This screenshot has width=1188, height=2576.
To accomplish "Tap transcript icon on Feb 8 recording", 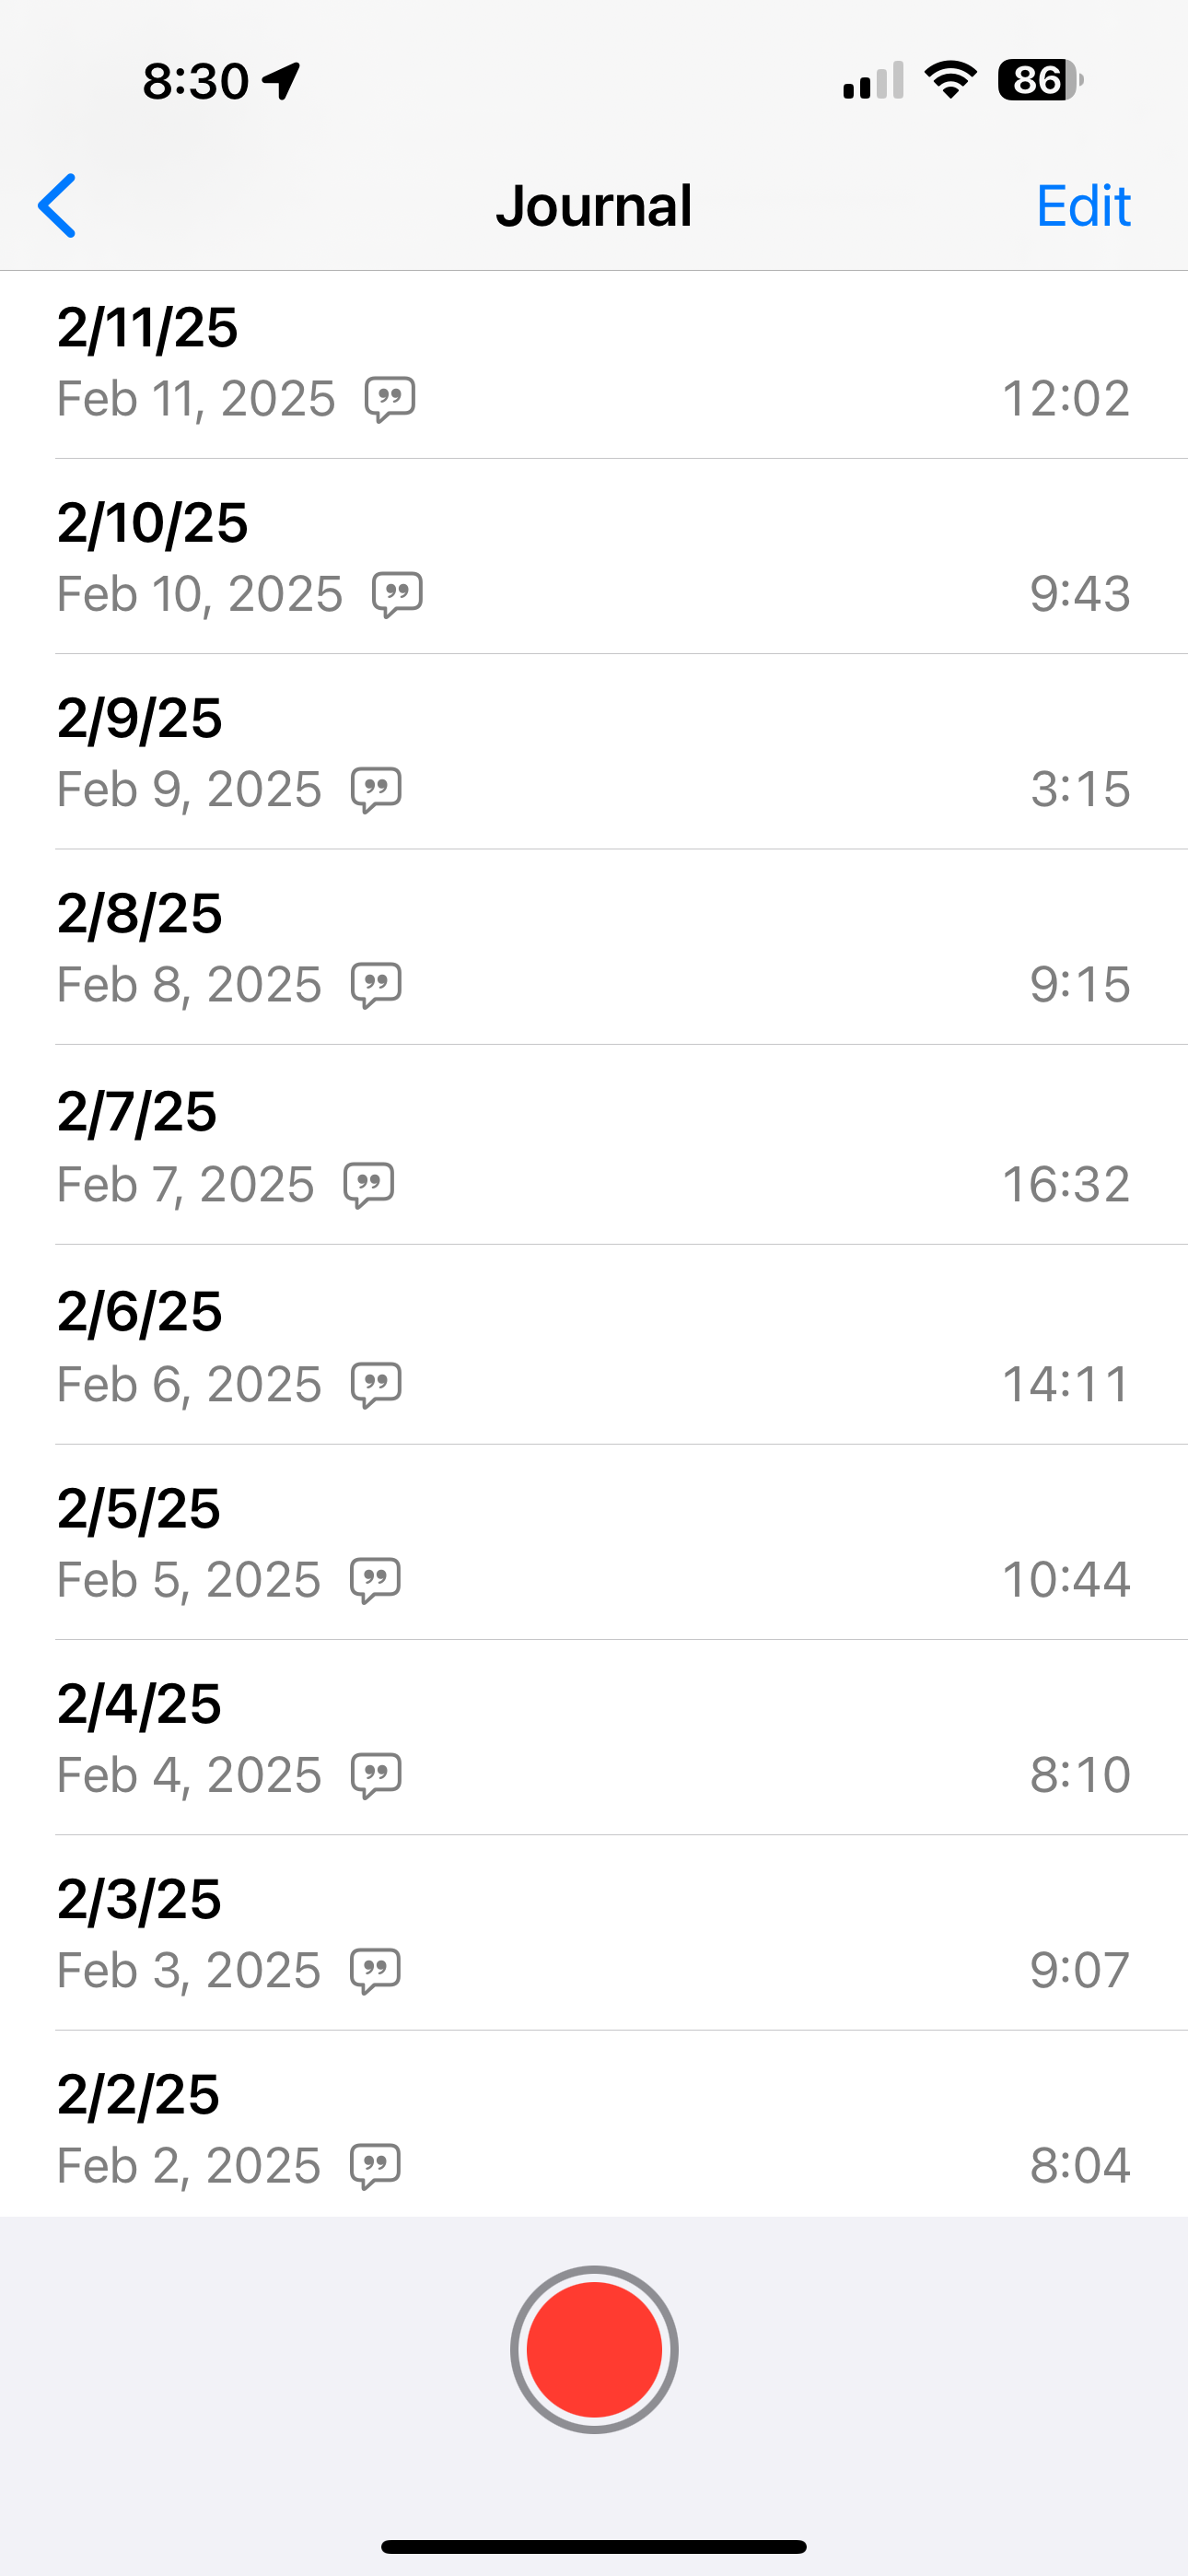I will tap(376, 985).
